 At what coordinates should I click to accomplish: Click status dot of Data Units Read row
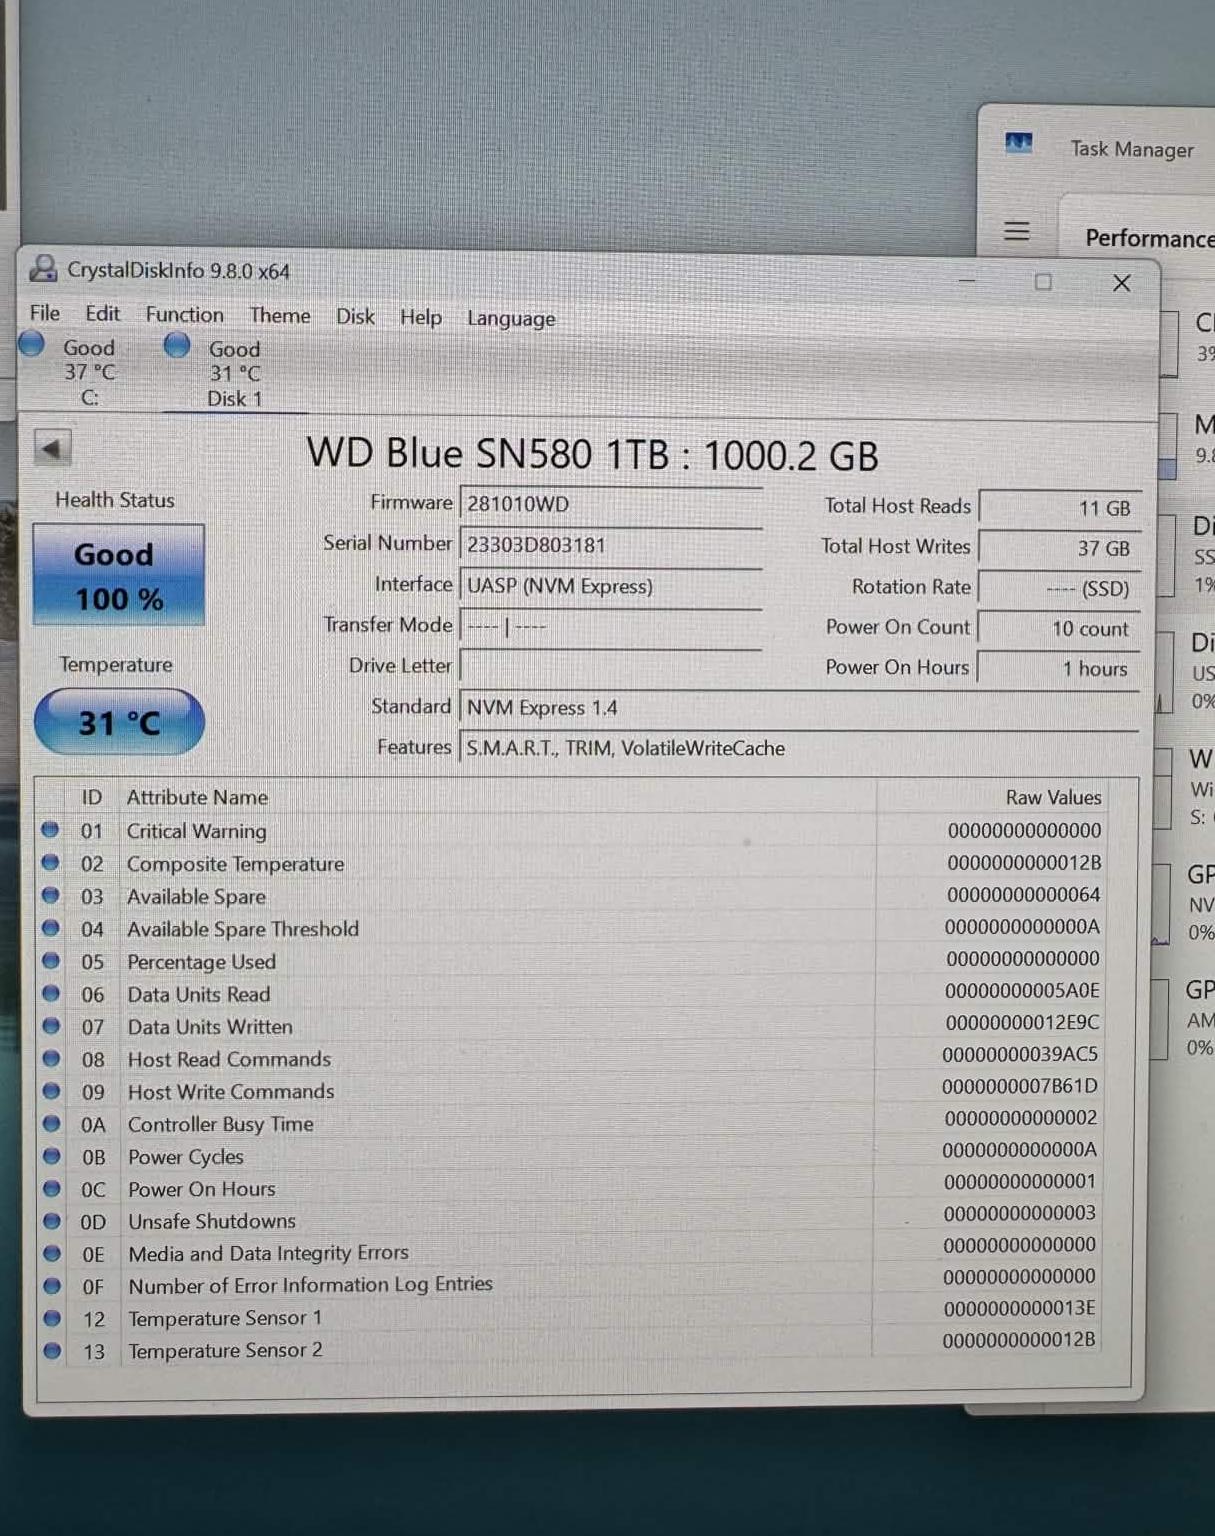(51, 994)
